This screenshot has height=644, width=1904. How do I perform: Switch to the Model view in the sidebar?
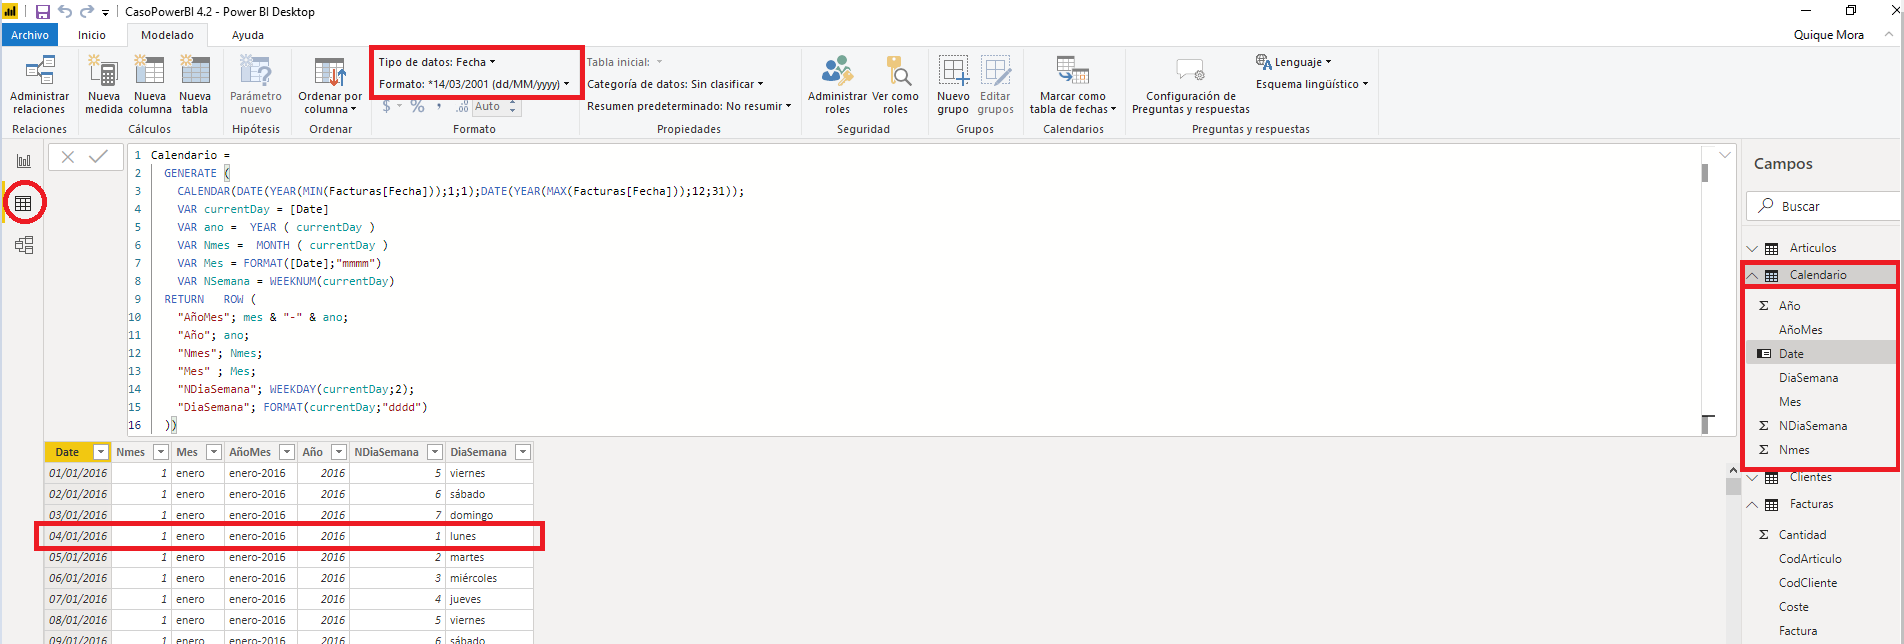(x=24, y=245)
